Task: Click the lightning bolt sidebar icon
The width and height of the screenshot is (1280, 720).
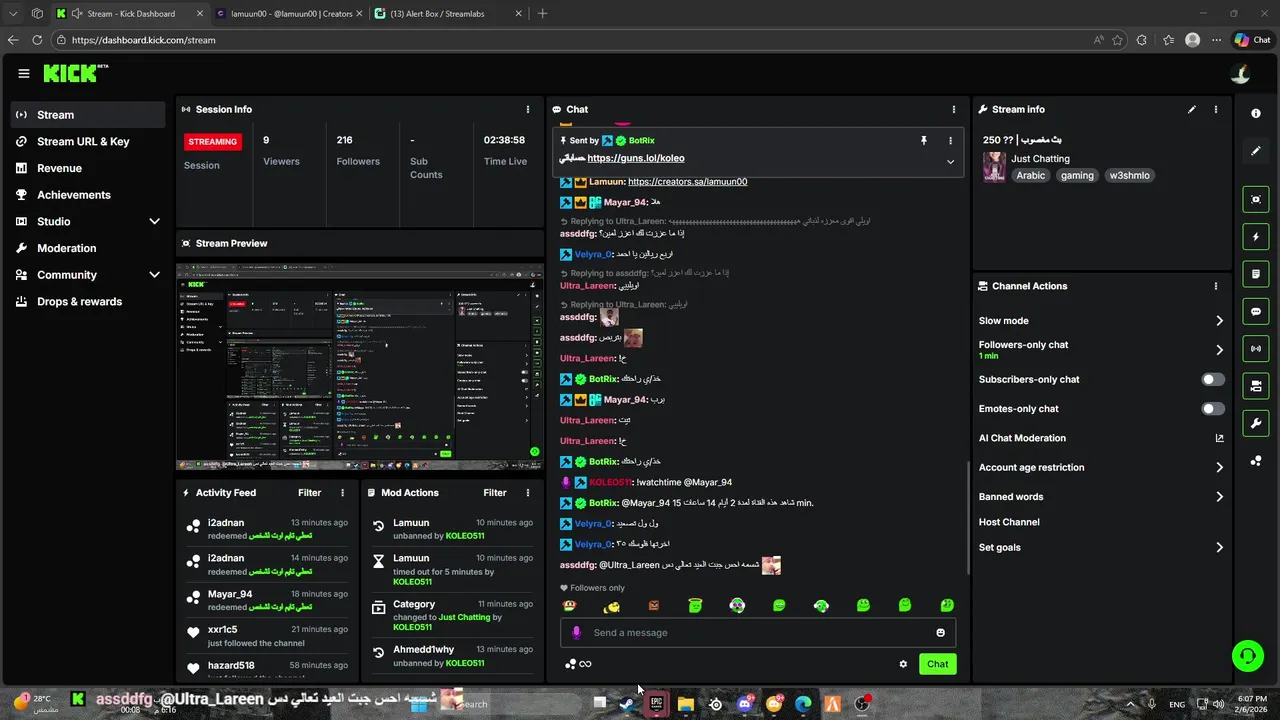Action: pos(1256,237)
